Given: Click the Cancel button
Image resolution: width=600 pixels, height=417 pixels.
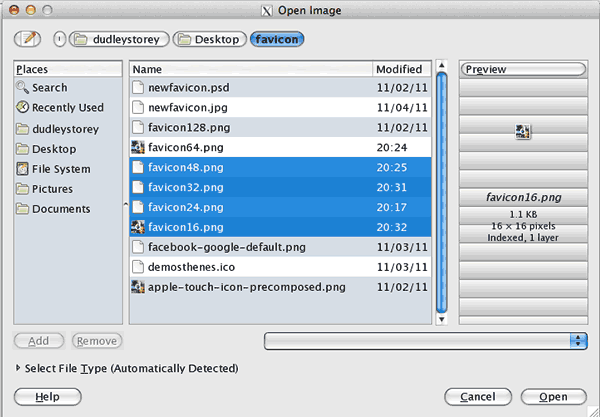Looking at the screenshot, I should coord(478,397).
